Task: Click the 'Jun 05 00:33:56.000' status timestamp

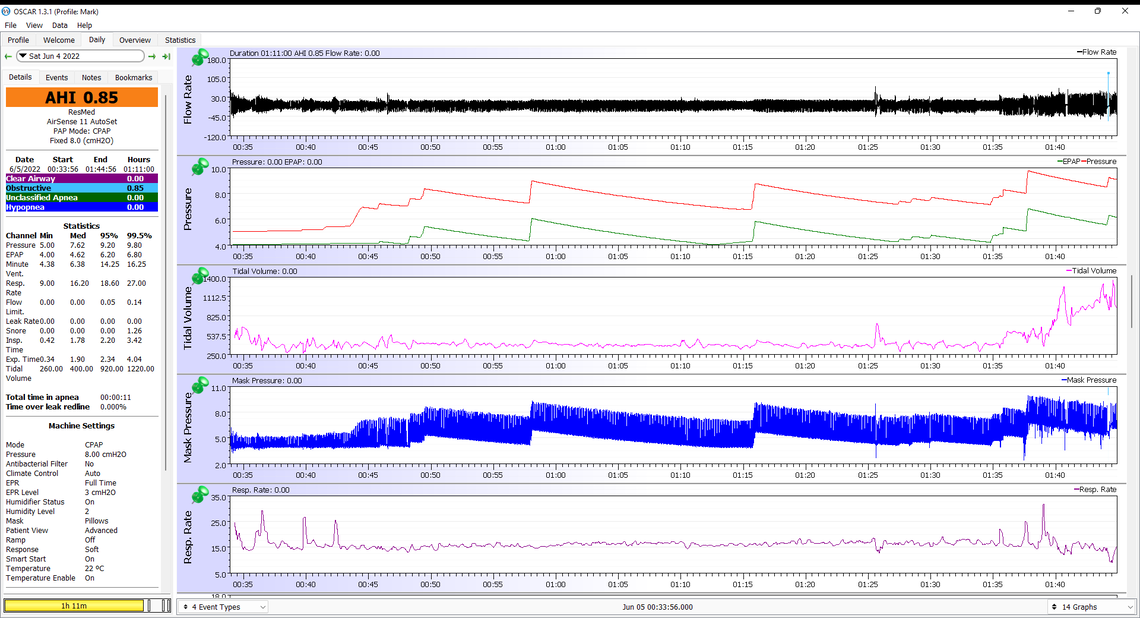Action: (x=657, y=607)
